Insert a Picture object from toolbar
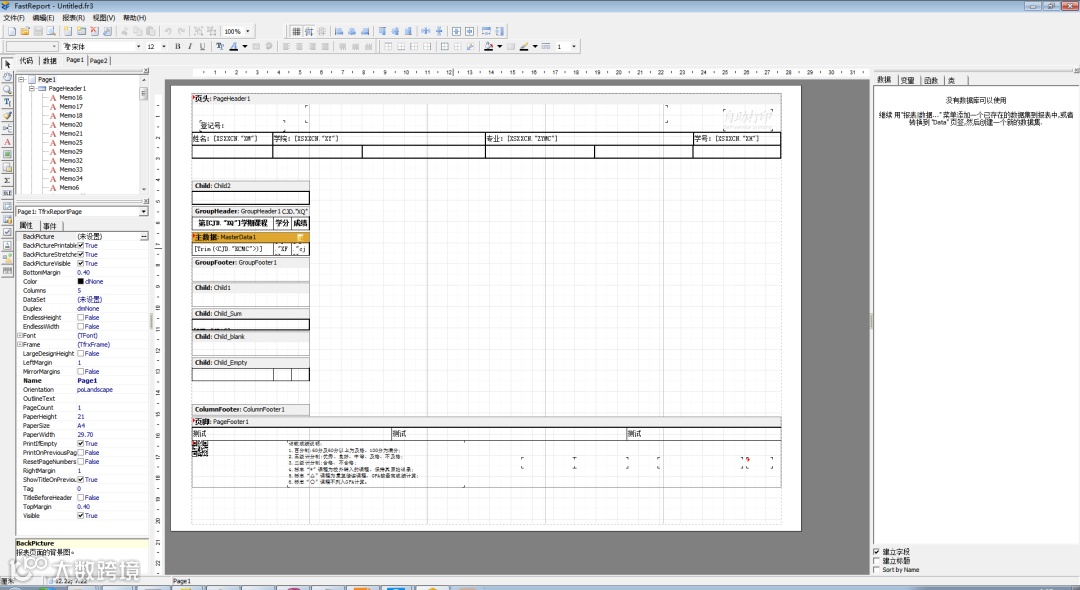1080x590 pixels. [x=8, y=154]
